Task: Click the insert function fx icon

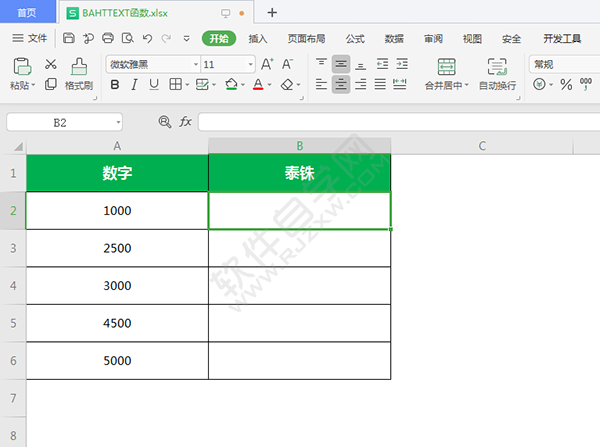Action: (186, 122)
